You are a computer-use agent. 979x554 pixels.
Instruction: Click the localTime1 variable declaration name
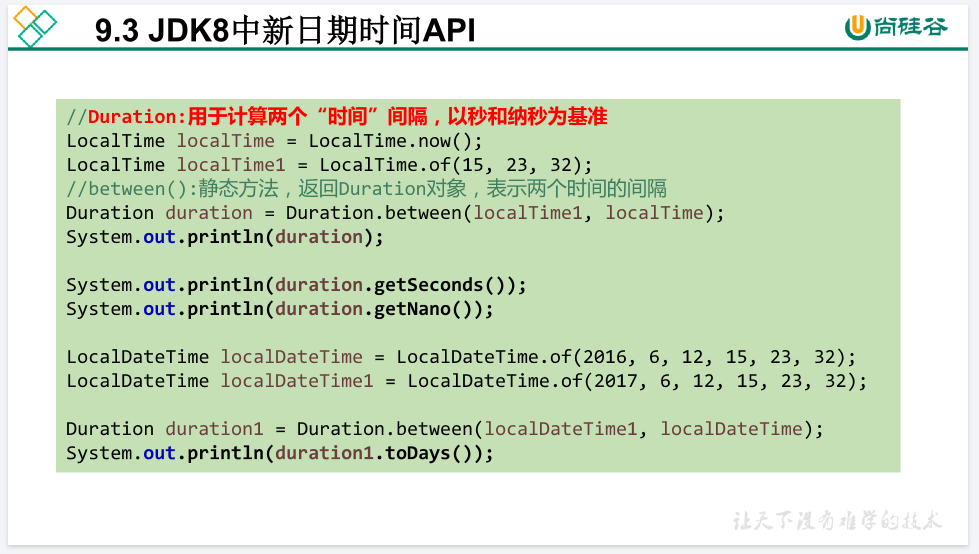[x=225, y=165]
